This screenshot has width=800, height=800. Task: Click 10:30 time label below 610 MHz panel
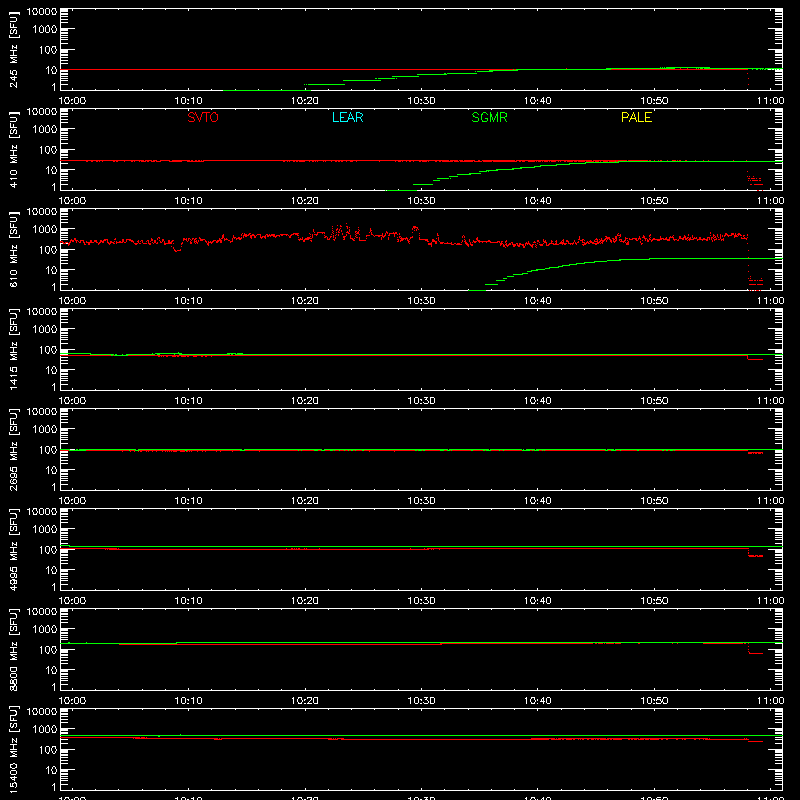[x=421, y=301]
